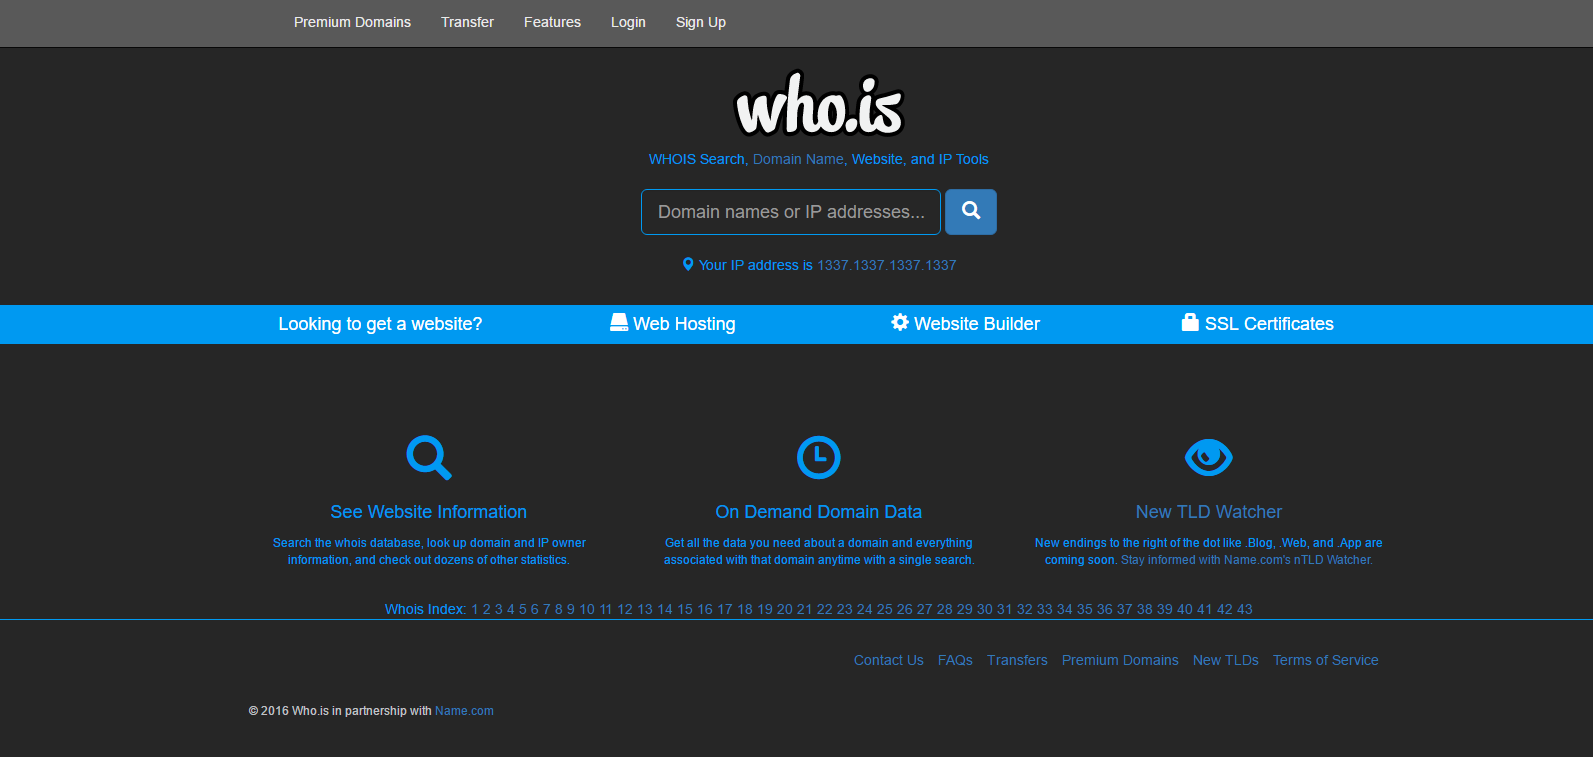The height and width of the screenshot is (757, 1593).
Task: Open Whois Index page 1
Action: [x=475, y=609]
